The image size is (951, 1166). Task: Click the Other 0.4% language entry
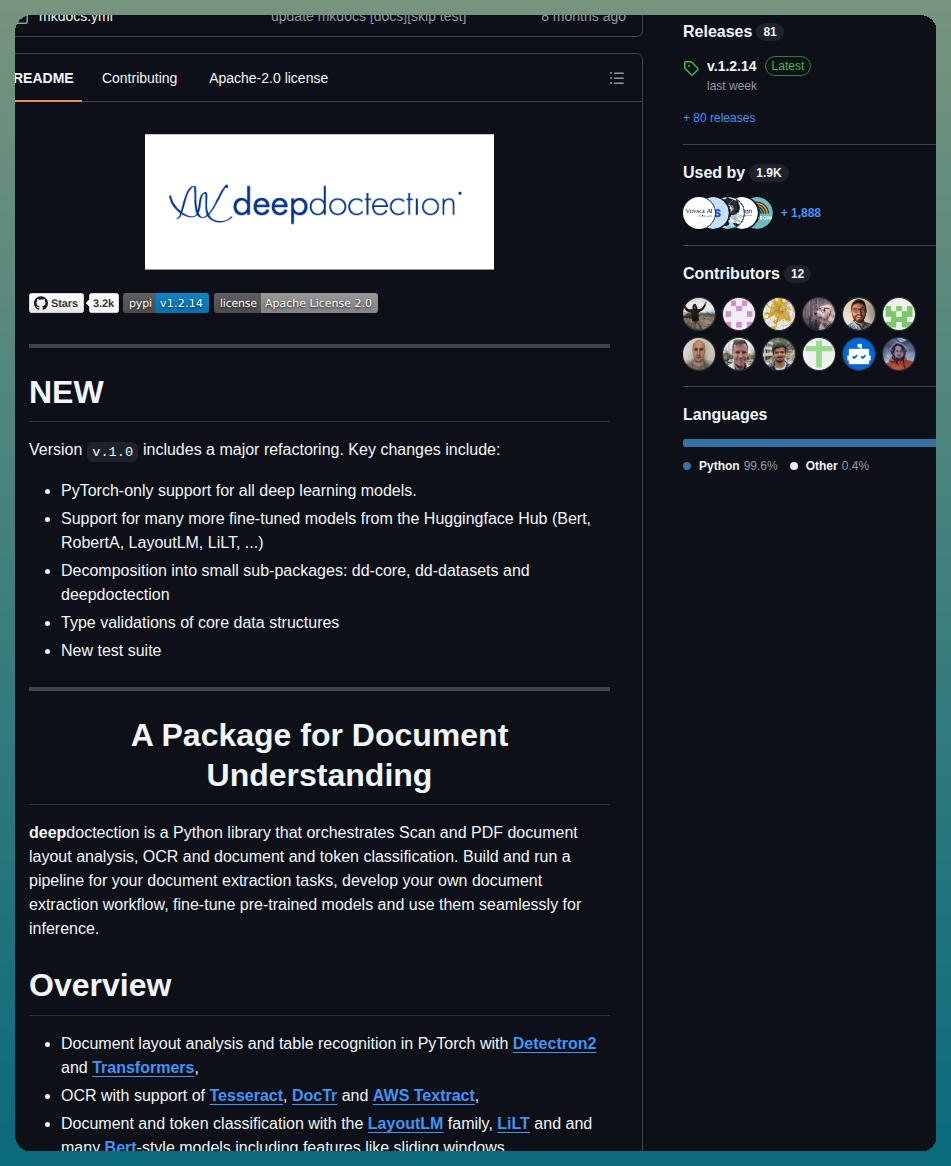(829, 466)
